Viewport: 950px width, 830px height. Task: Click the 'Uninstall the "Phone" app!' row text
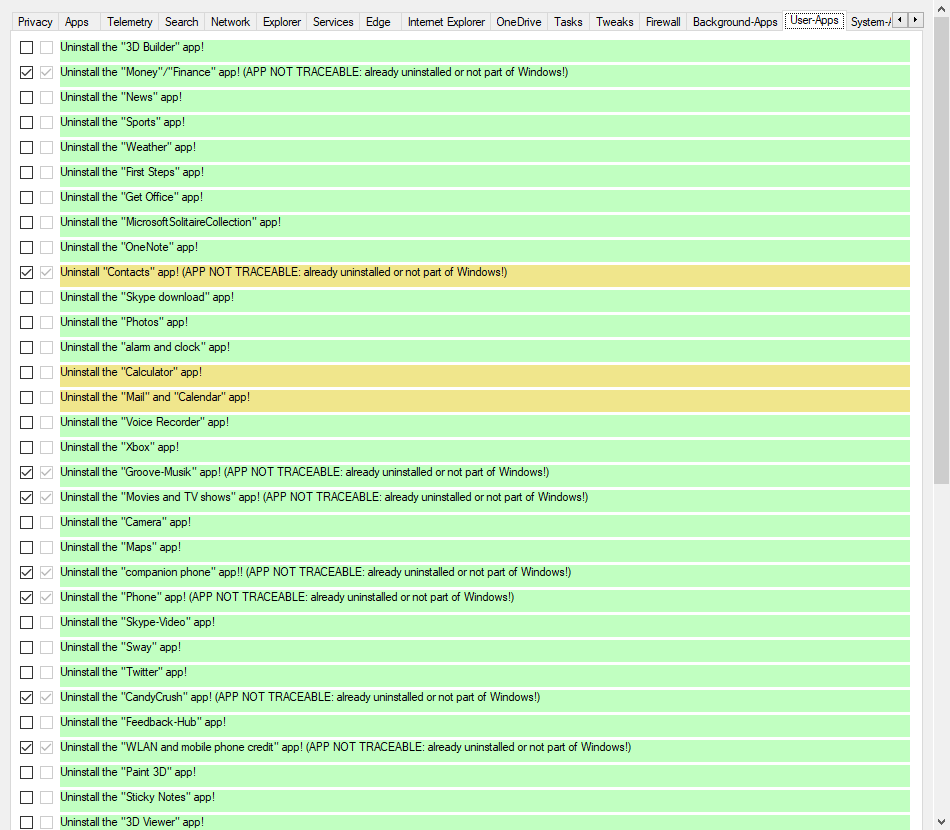click(x=287, y=597)
